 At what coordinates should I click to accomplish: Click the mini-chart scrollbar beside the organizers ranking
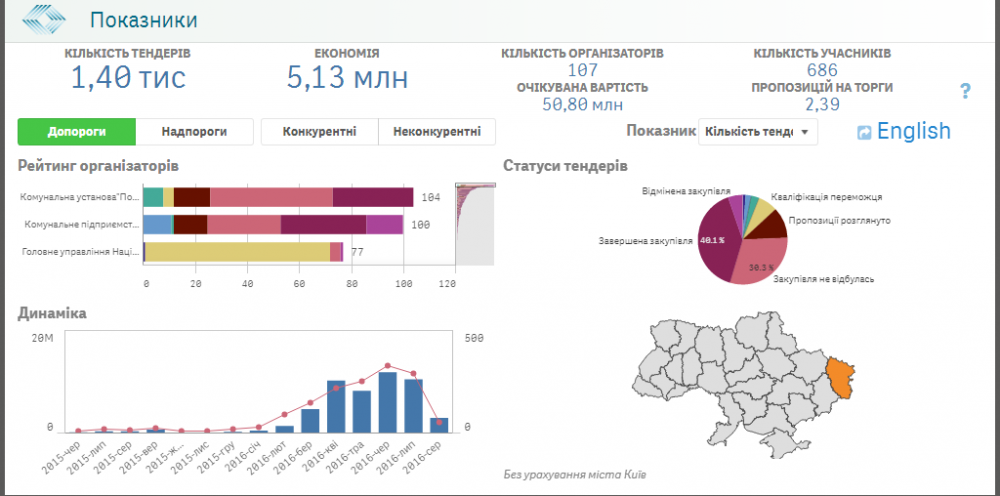click(x=474, y=224)
